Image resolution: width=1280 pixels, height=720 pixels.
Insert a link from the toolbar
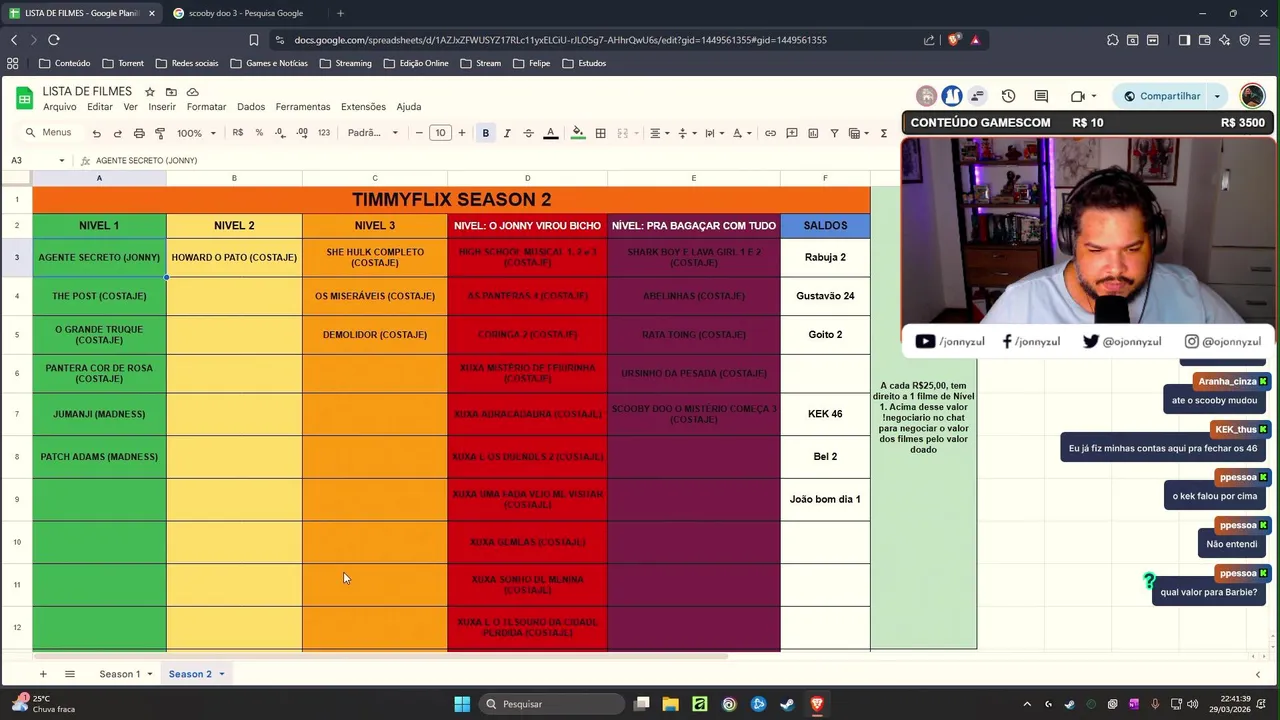770,133
